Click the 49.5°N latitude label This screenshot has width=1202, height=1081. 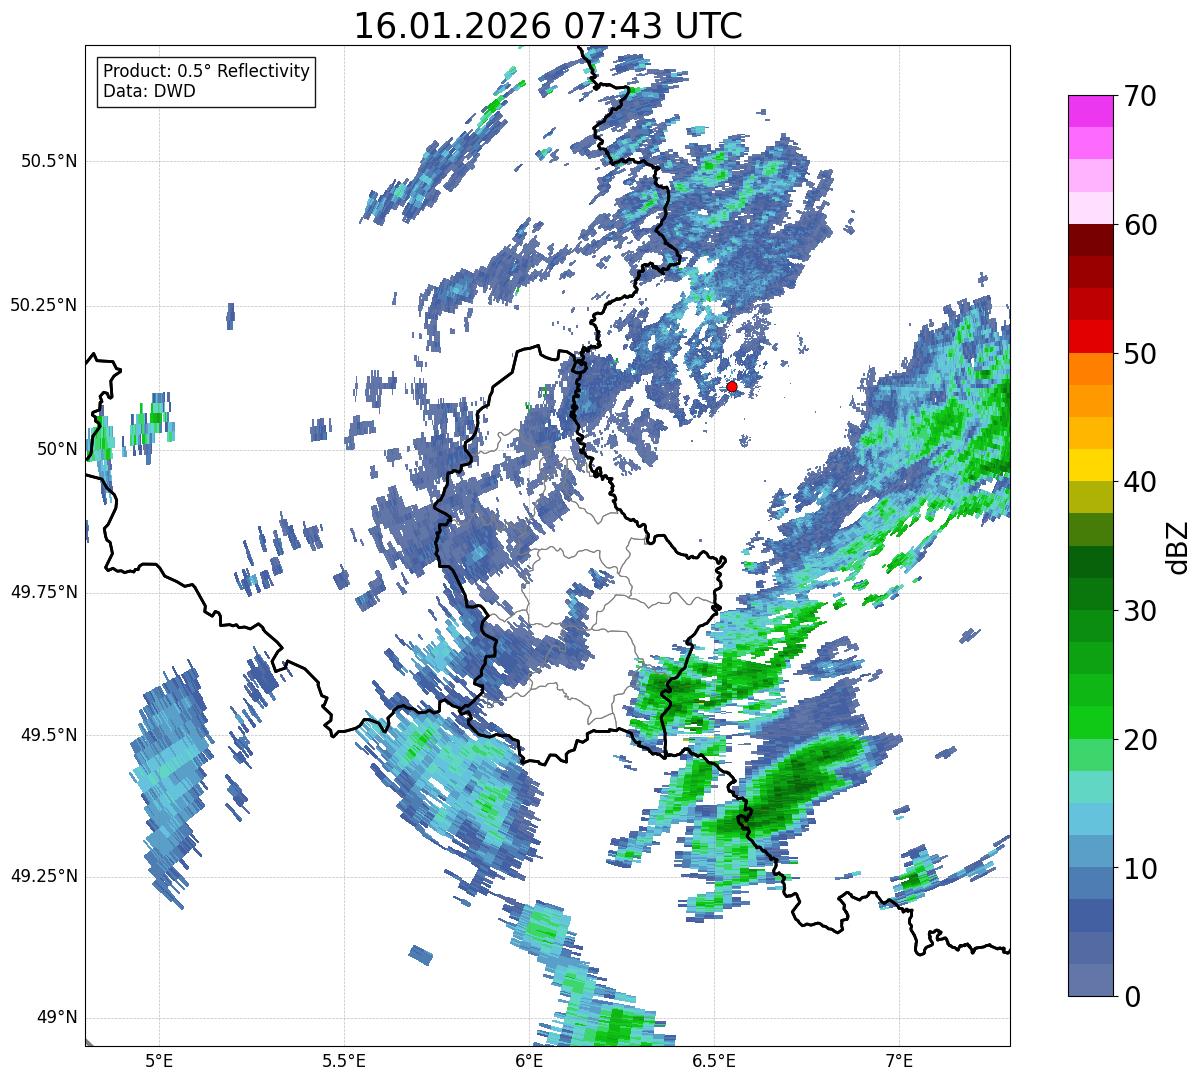tap(49, 735)
